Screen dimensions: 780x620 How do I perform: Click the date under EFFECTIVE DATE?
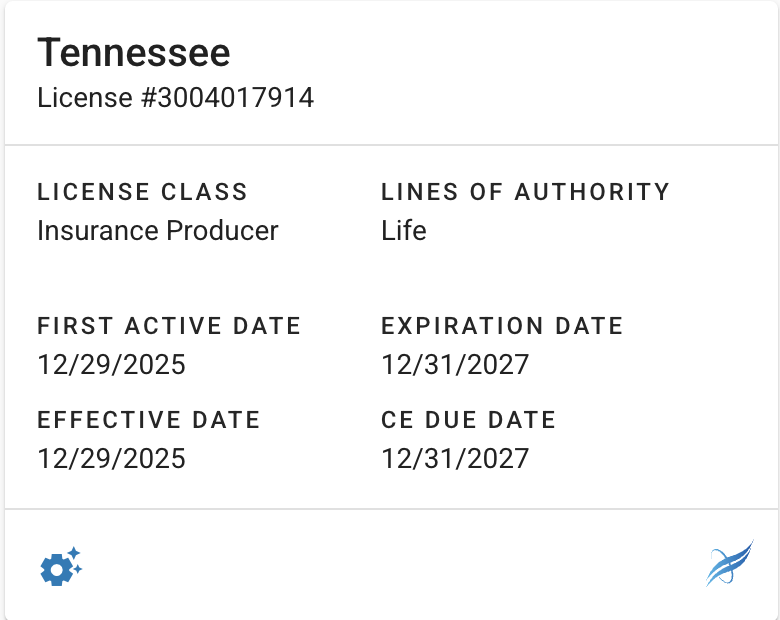coord(111,458)
